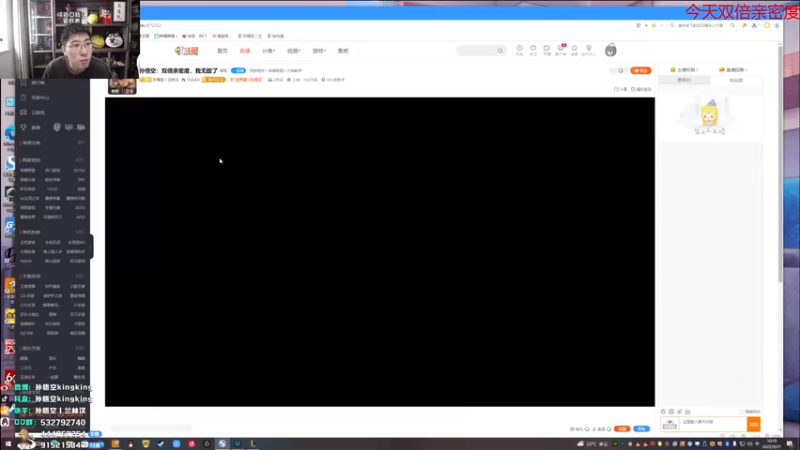Expand the 主播日榜 ranking dropdown

click(x=684, y=69)
